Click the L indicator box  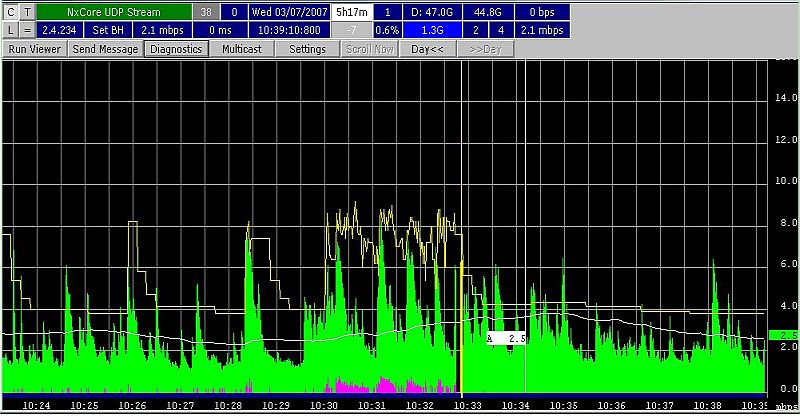point(11,30)
